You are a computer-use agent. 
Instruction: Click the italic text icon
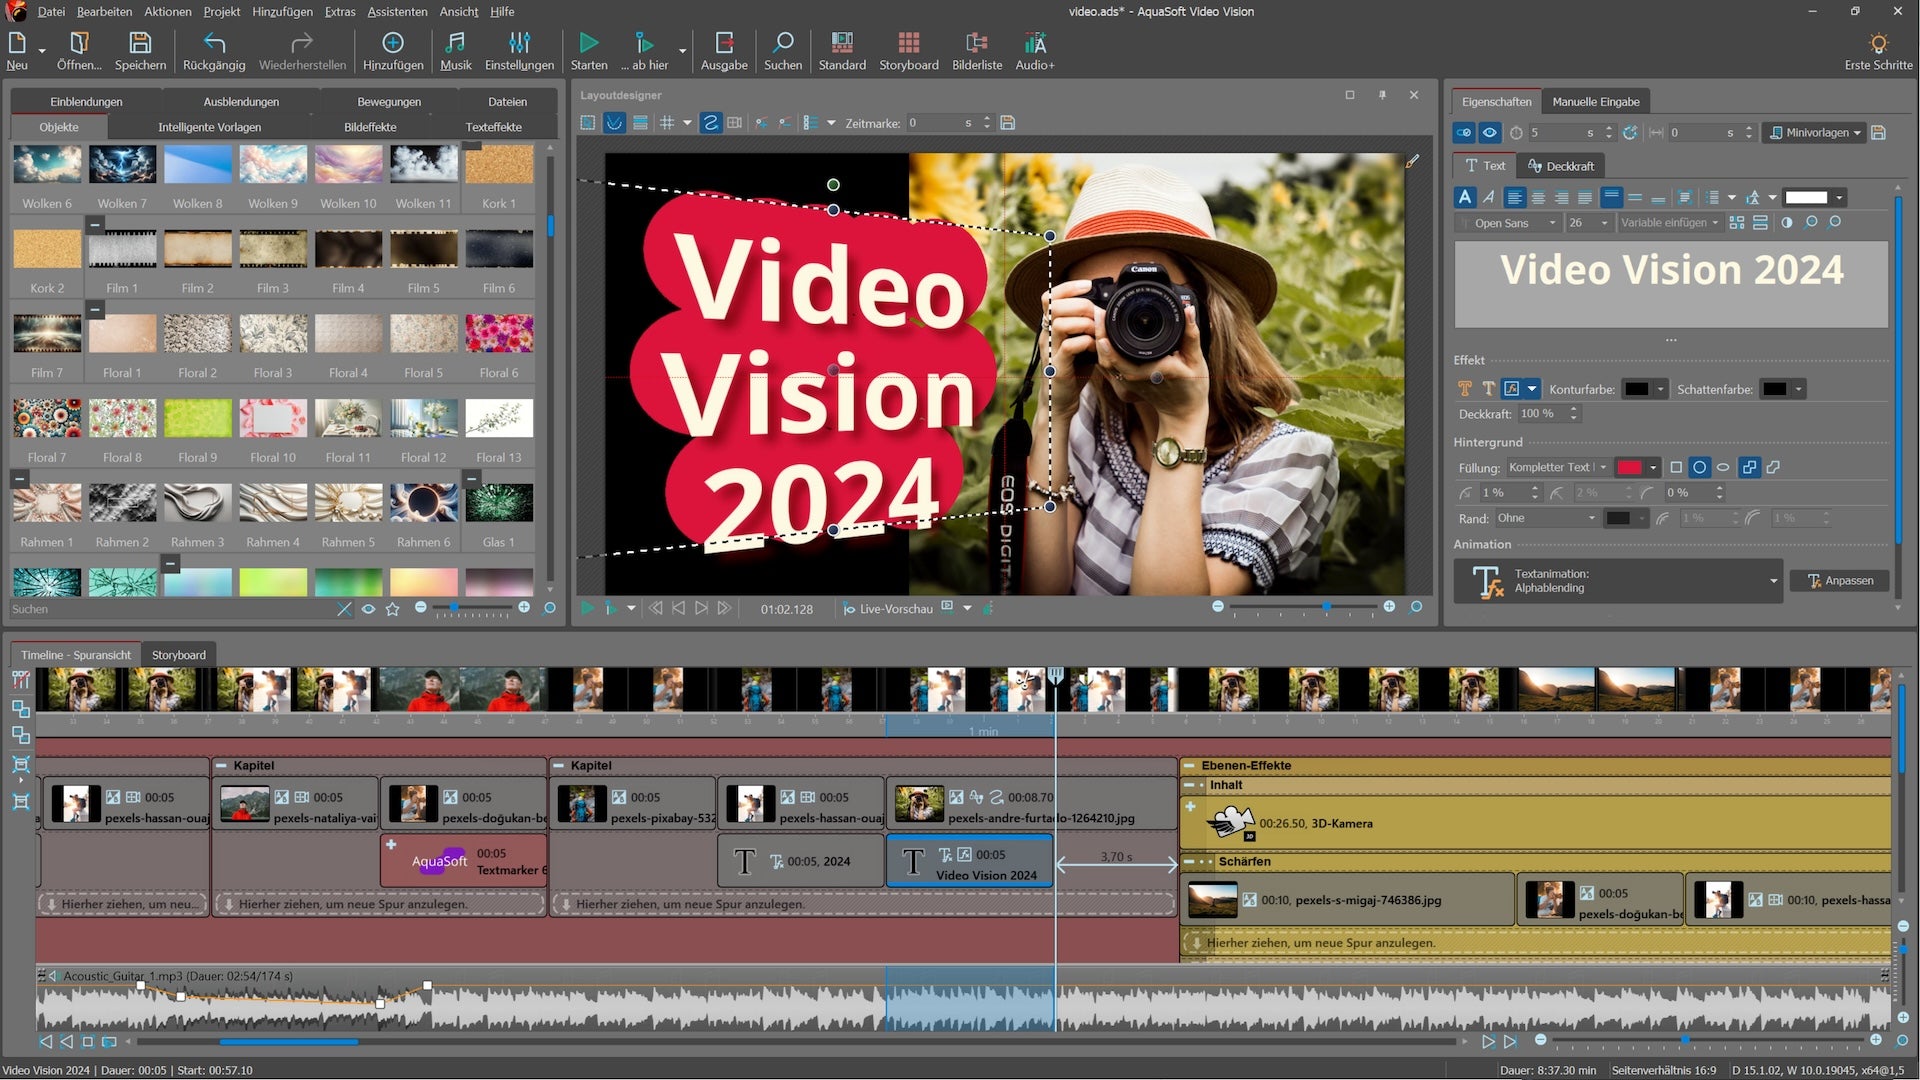click(x=1489, y=197)
